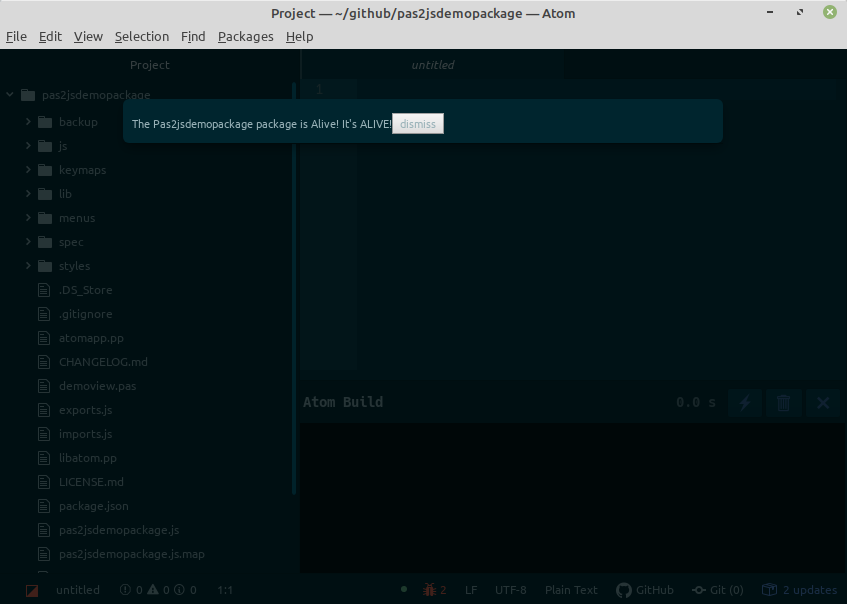Select LICENSE.md in the tree
Viewport: 847px width, 604px height.
[91, 482]
